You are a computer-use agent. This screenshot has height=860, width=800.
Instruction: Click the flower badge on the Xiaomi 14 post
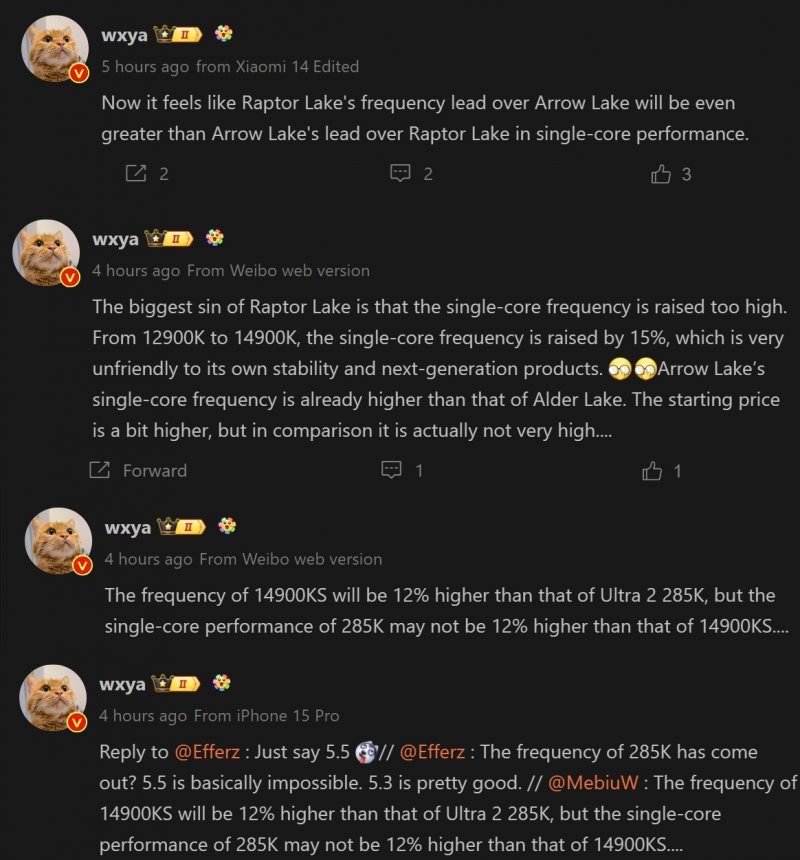[224, 34]
